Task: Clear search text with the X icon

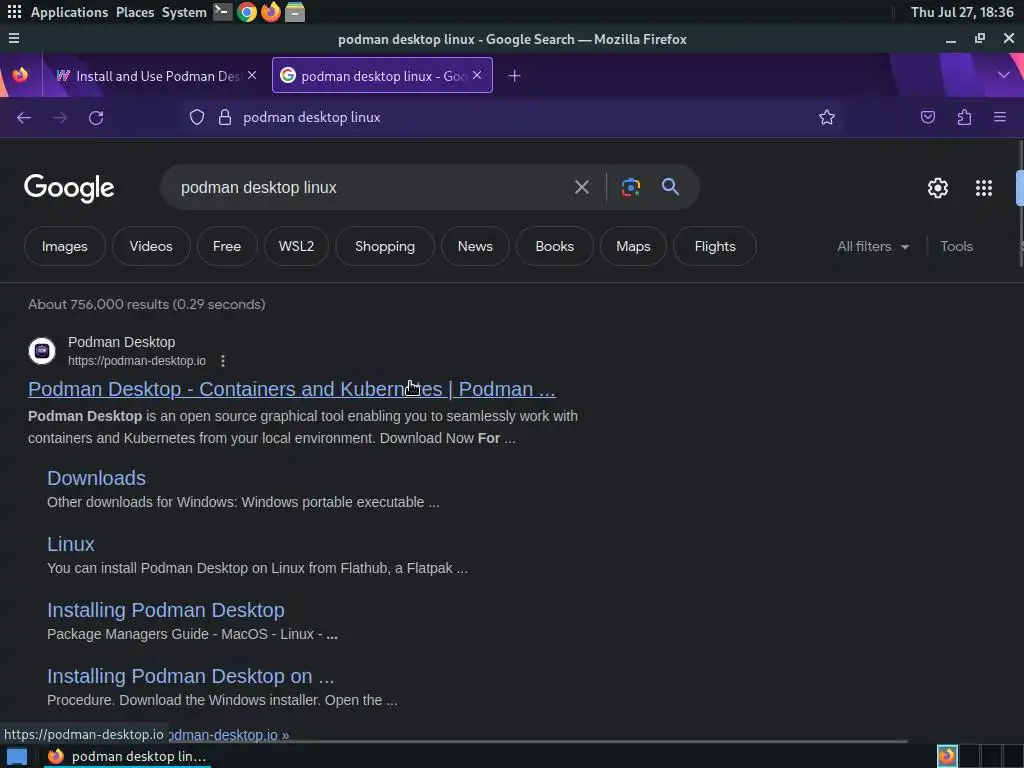Action: point(581,187)
